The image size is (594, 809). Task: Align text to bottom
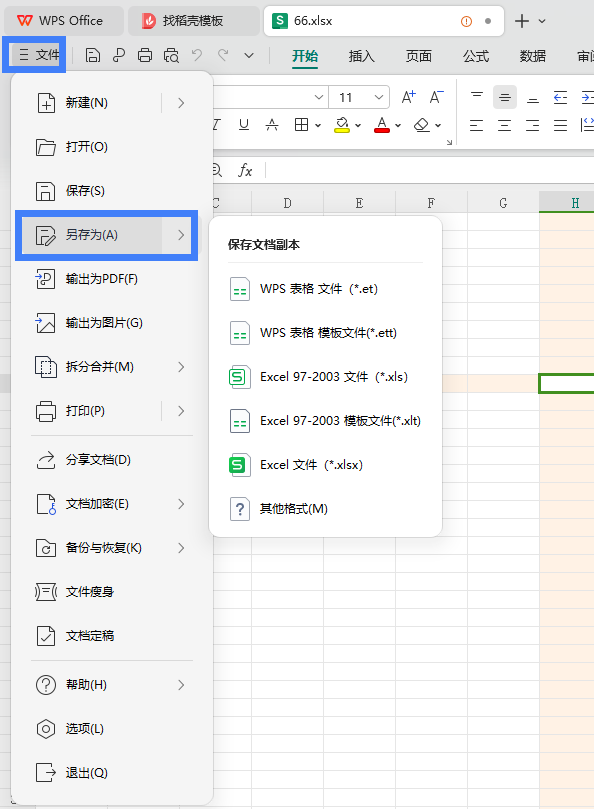(533, 98)
